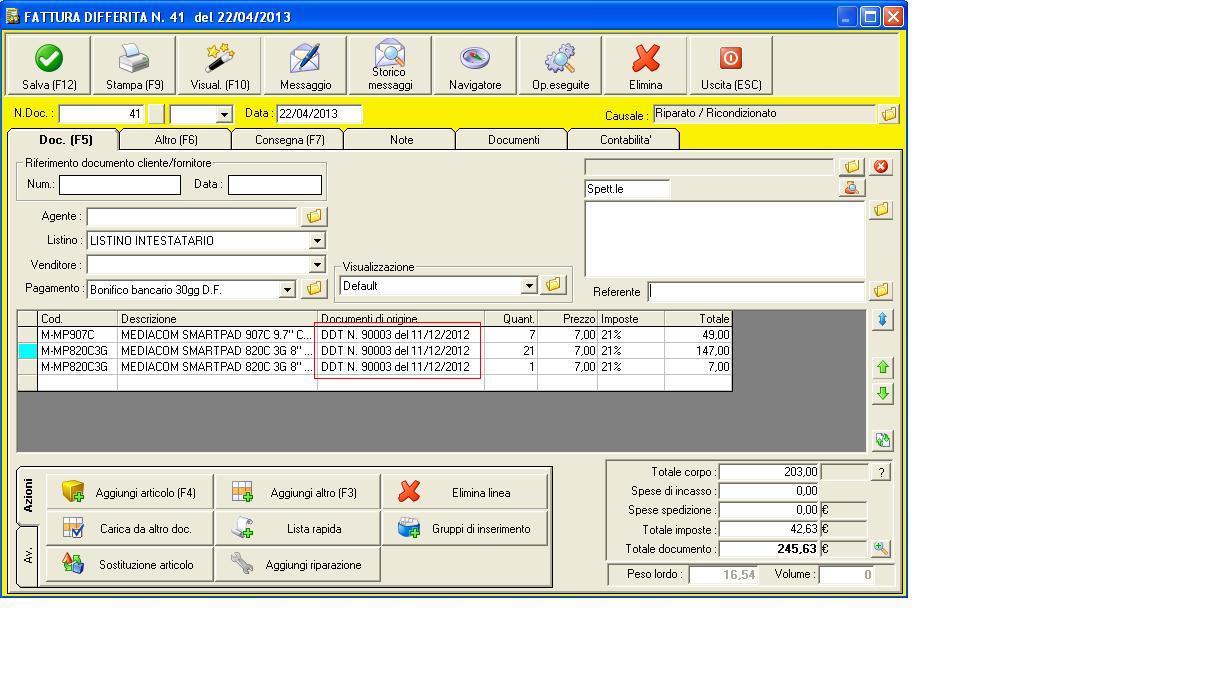
Task: Print document with Stampa (F9)
Action: (134, 66)
